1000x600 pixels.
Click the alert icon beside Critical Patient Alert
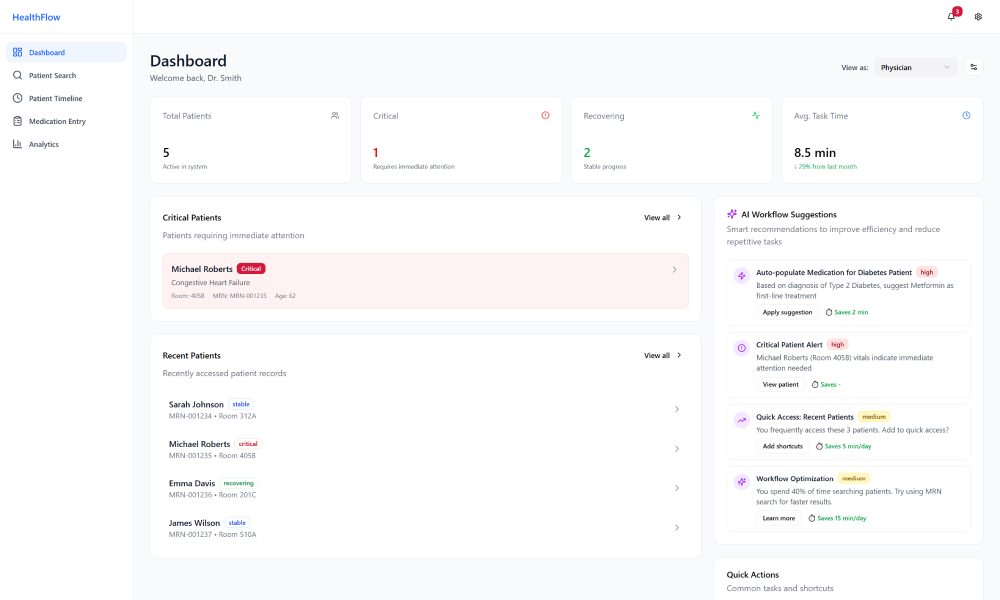tap(741, 348)
